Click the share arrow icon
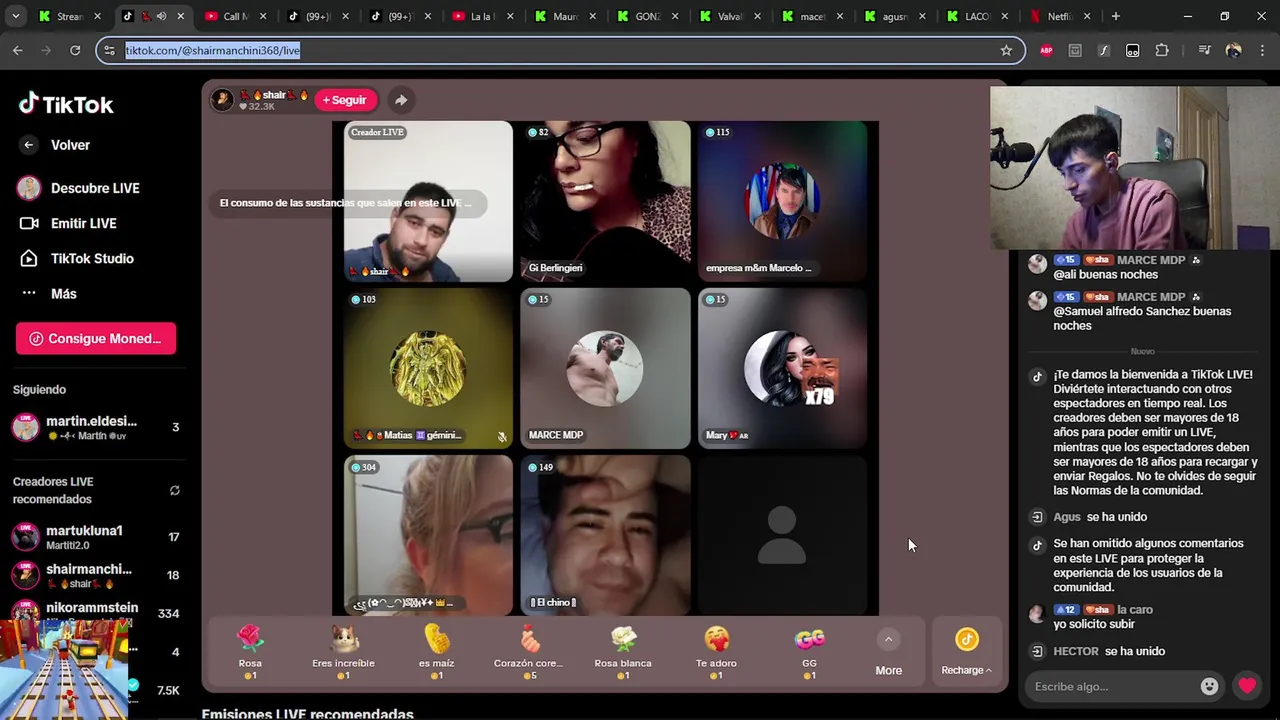 [400, 100]
